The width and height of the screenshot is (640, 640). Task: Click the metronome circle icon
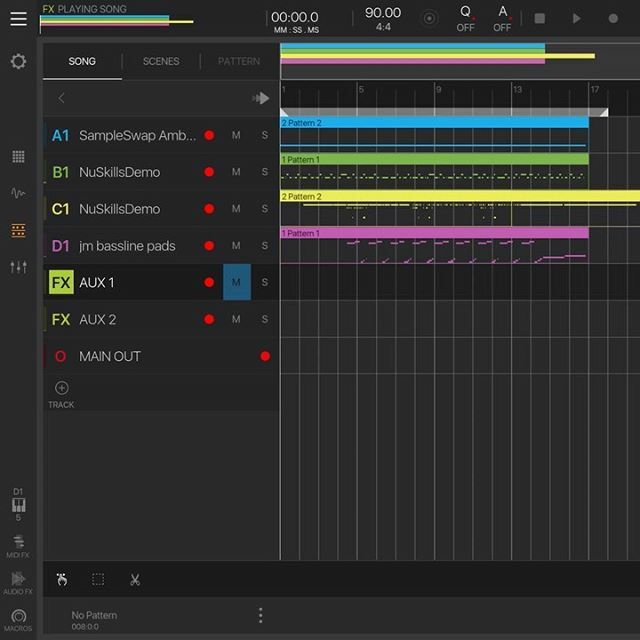tap(429, 18)
